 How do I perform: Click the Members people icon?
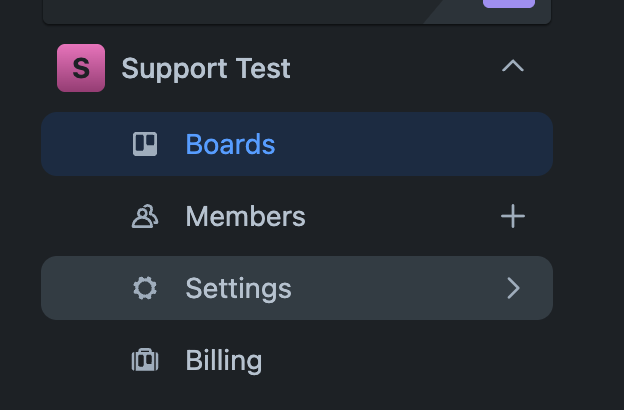click(145, 216)
